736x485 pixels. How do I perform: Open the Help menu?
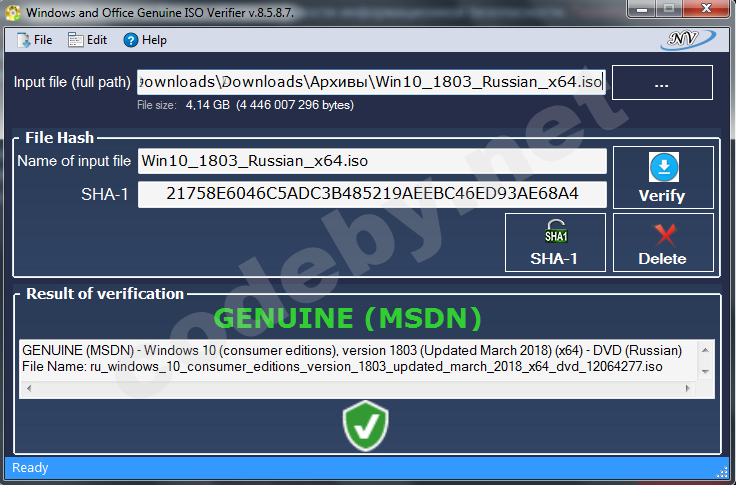click(x=145, y=40)
